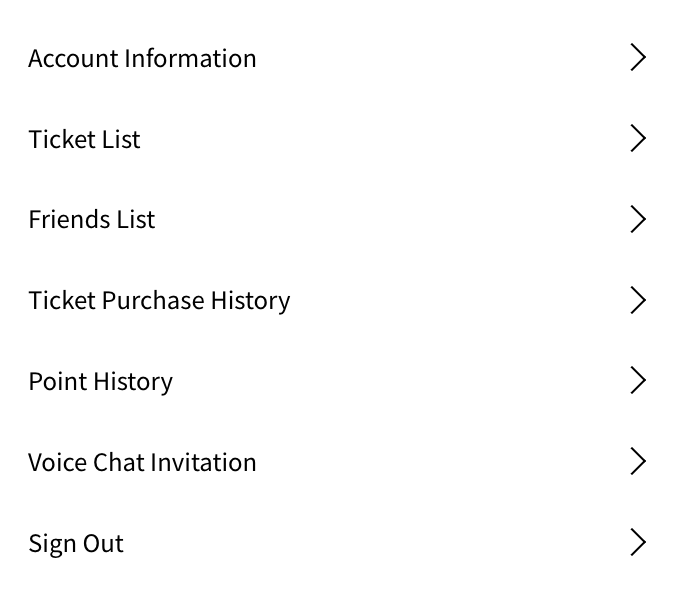Viewport: 692px width, 614px height.
Task: Tap the right arrow for Friends List
Action: tap(638, 220)
